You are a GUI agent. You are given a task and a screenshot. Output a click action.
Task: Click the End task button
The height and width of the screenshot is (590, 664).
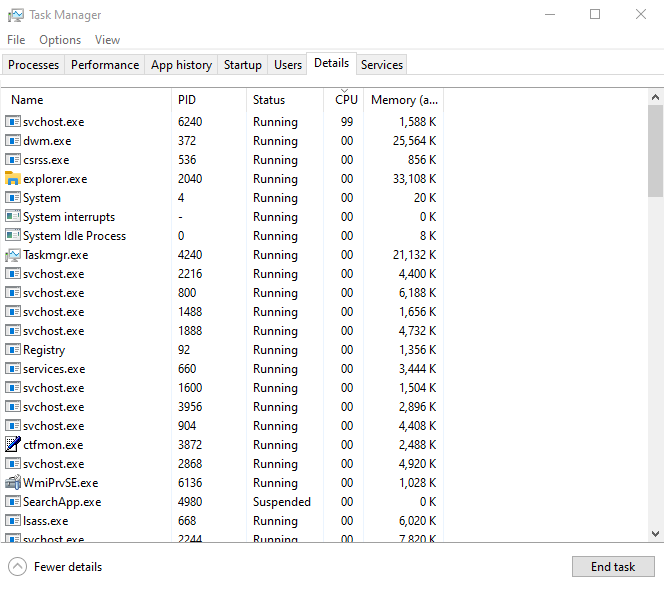click(613, 567)
